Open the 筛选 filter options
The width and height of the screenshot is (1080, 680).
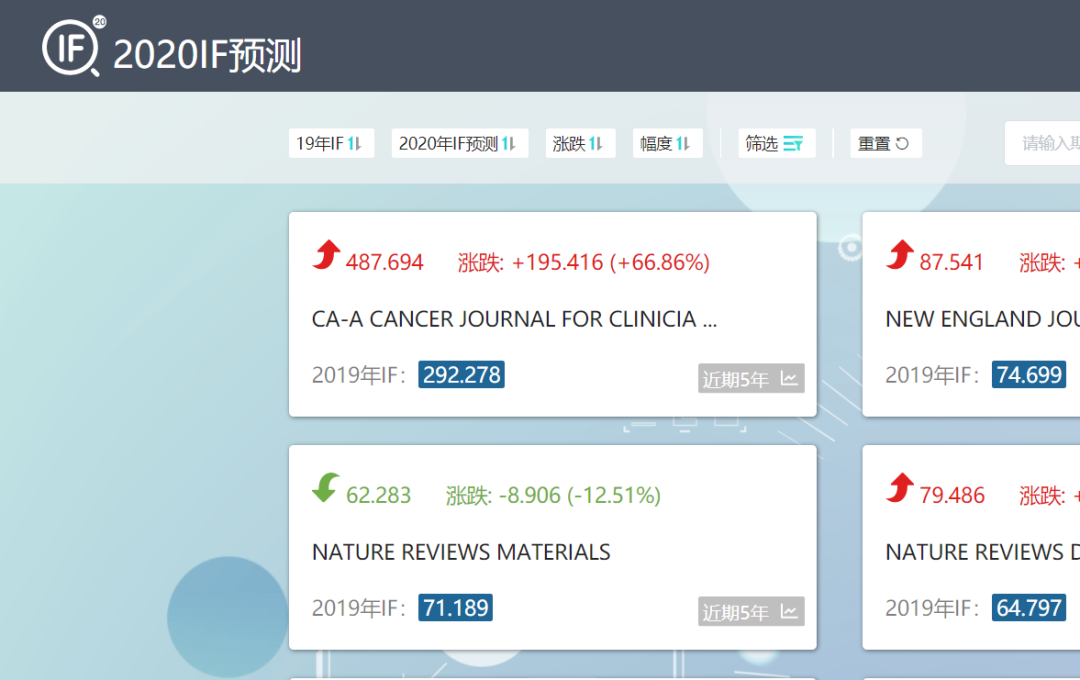click(x=777, y=143)
